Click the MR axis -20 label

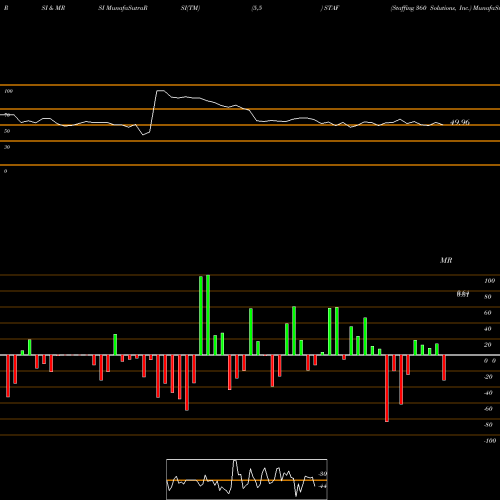click(x=488, y=377)
